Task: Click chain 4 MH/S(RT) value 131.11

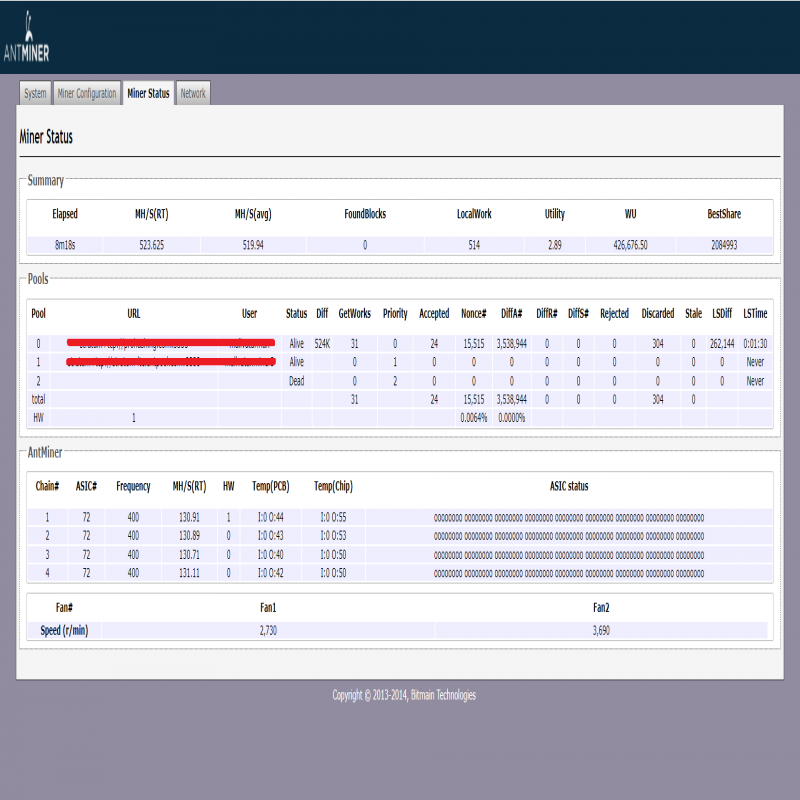Action: point(187,573)
